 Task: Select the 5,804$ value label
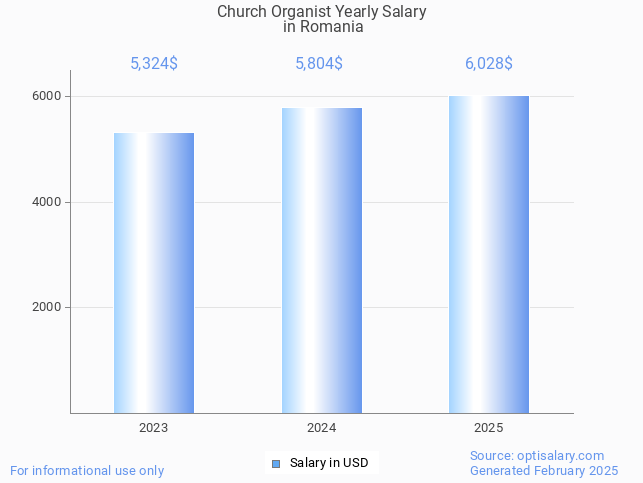319,64
